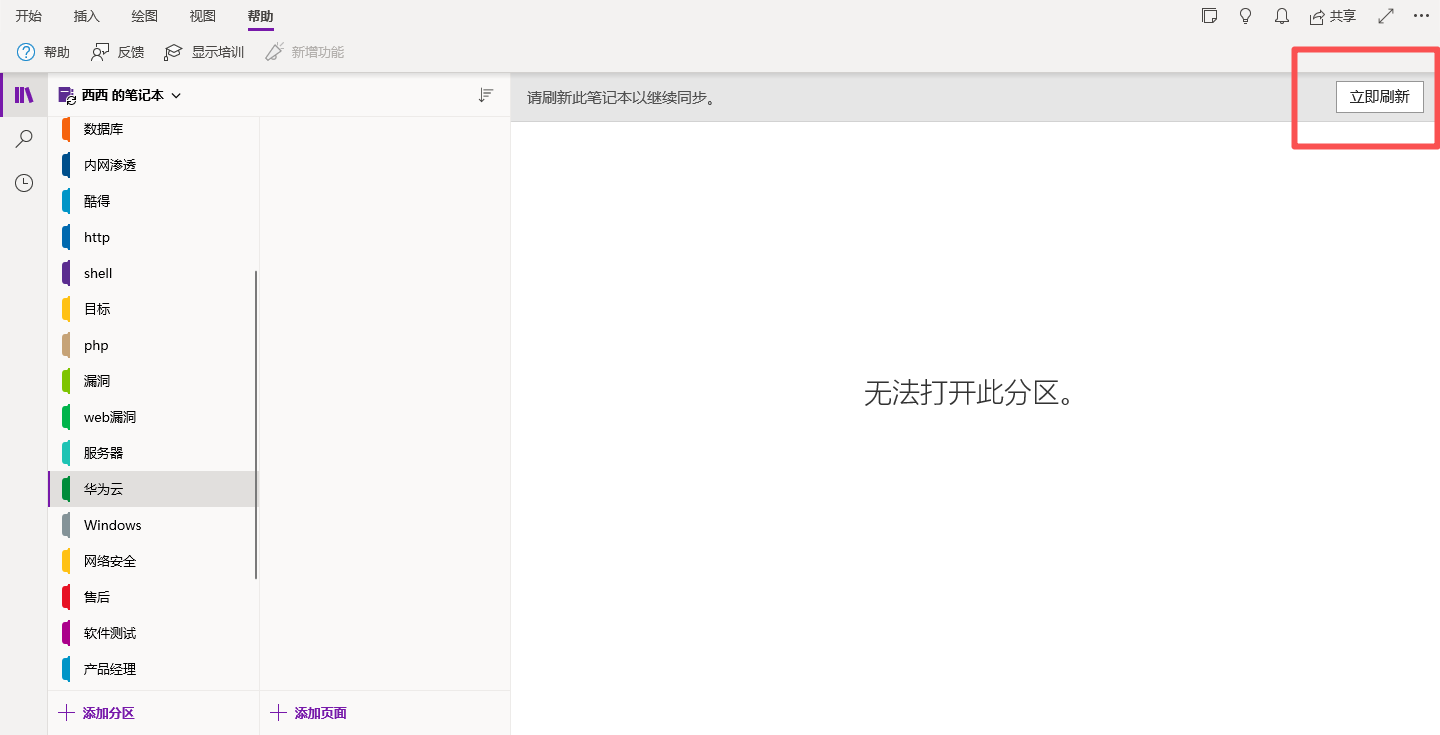The width and height of the screenshot is (1440, 735).
Task: Open the sticky notes feed icon
Action: (x=1210, y=16)
